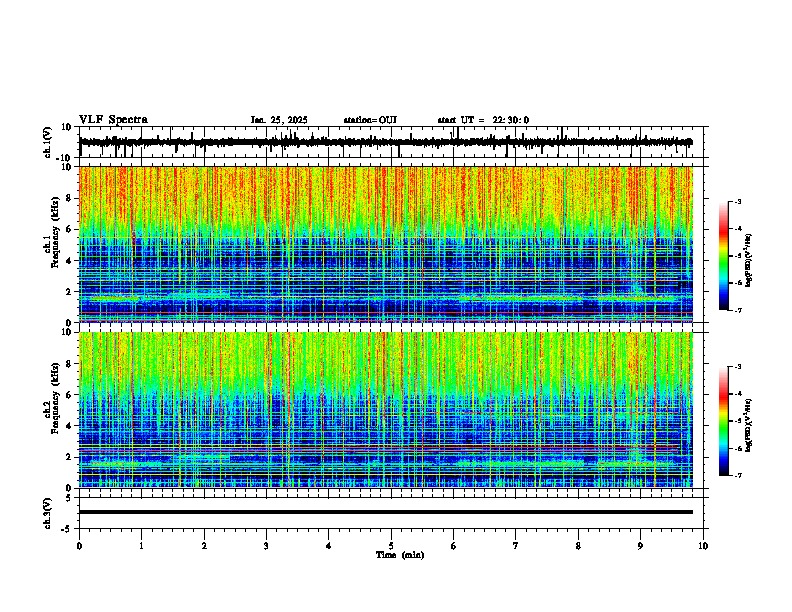Click the "4" kHz tick on ch.2 spectrogram
Screen dimensions: 792x612
(70, 426)
